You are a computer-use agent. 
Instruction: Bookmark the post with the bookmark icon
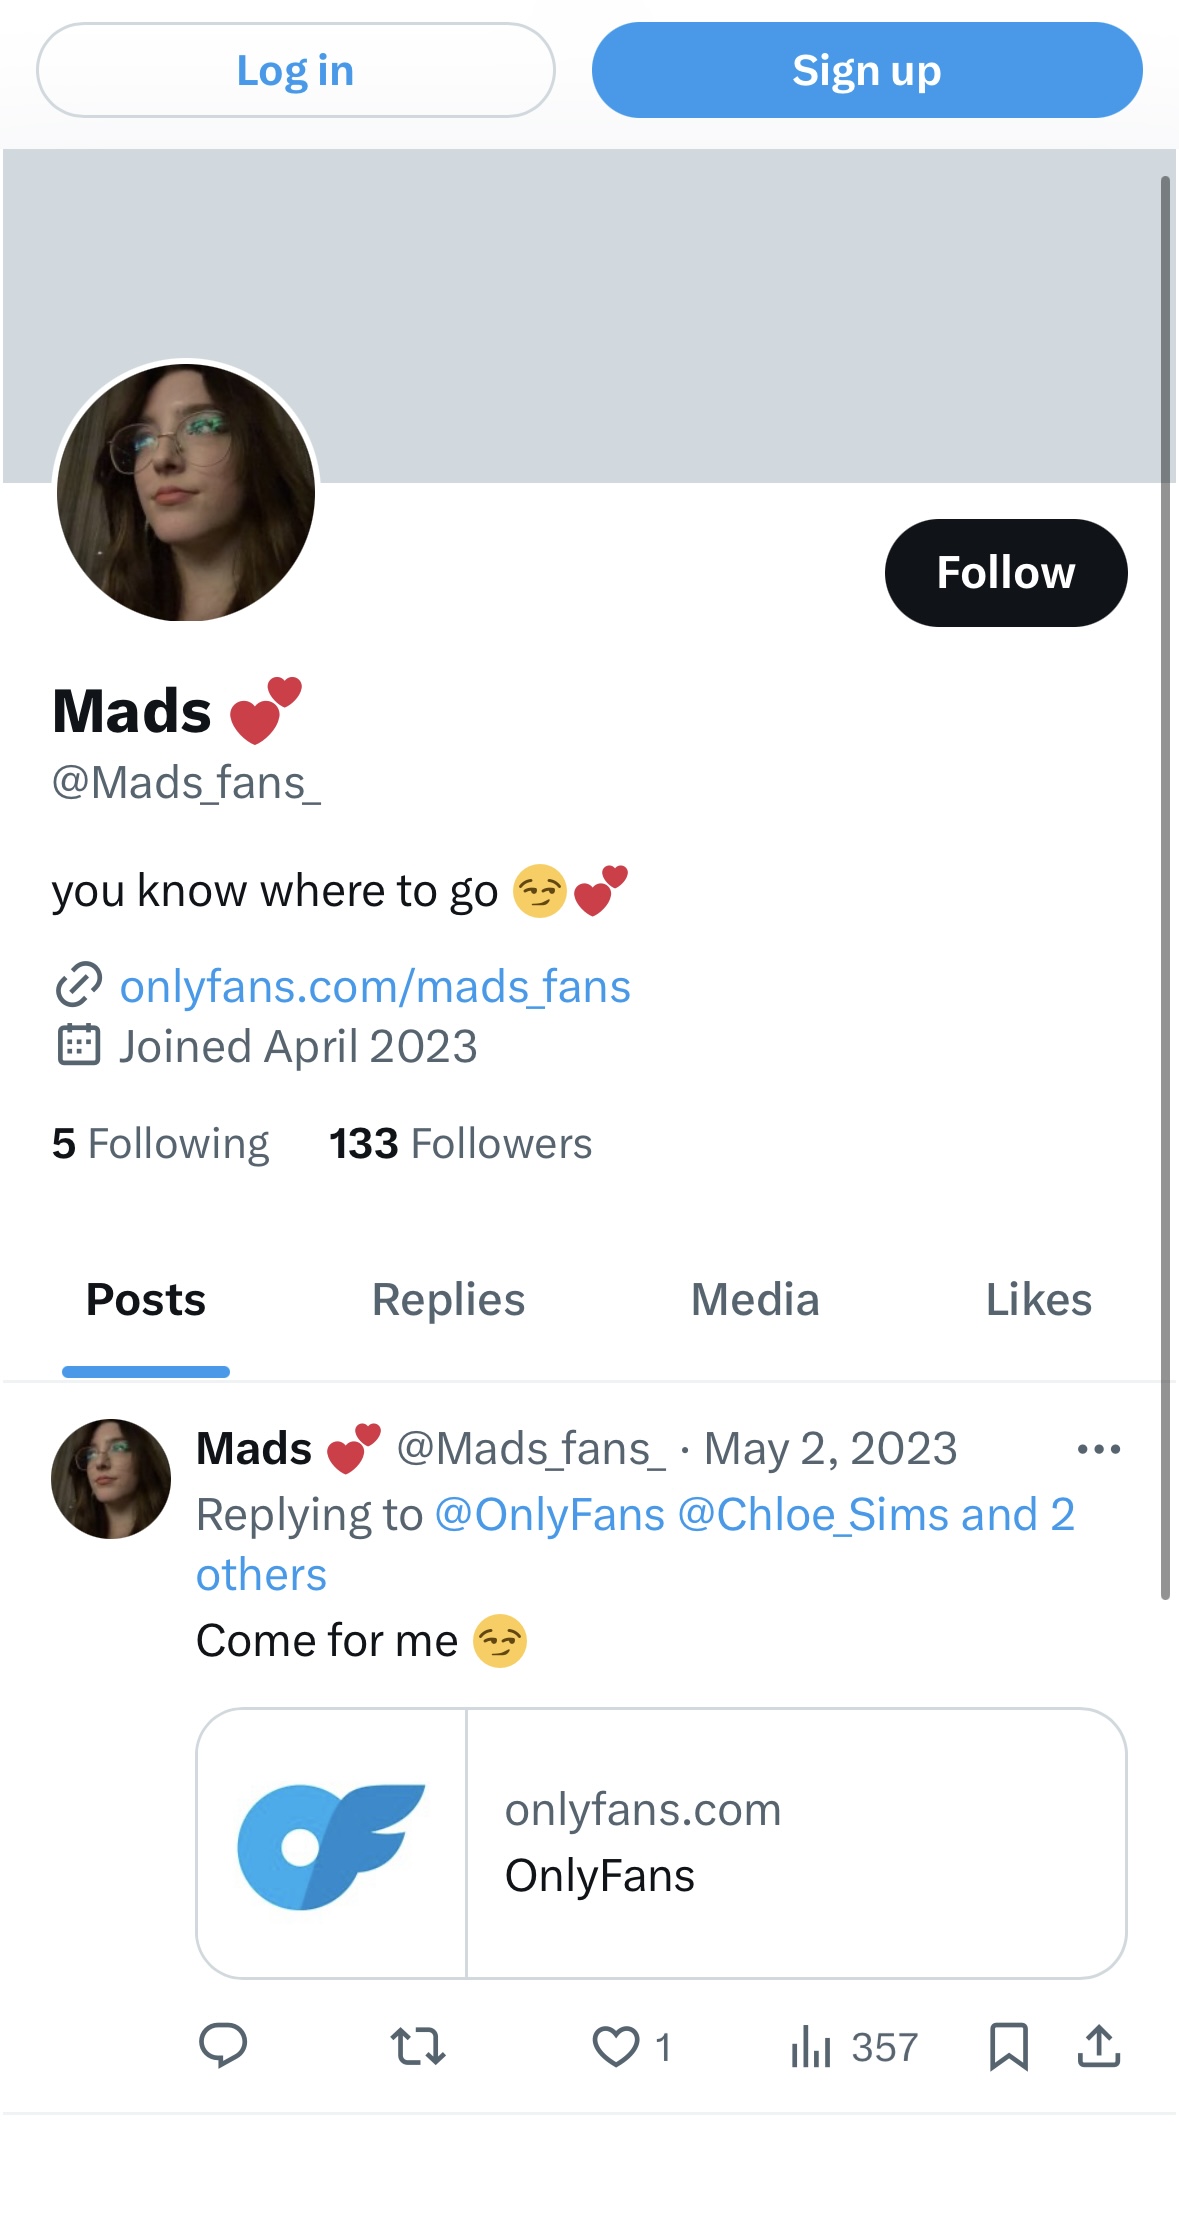point(1008,2046)
